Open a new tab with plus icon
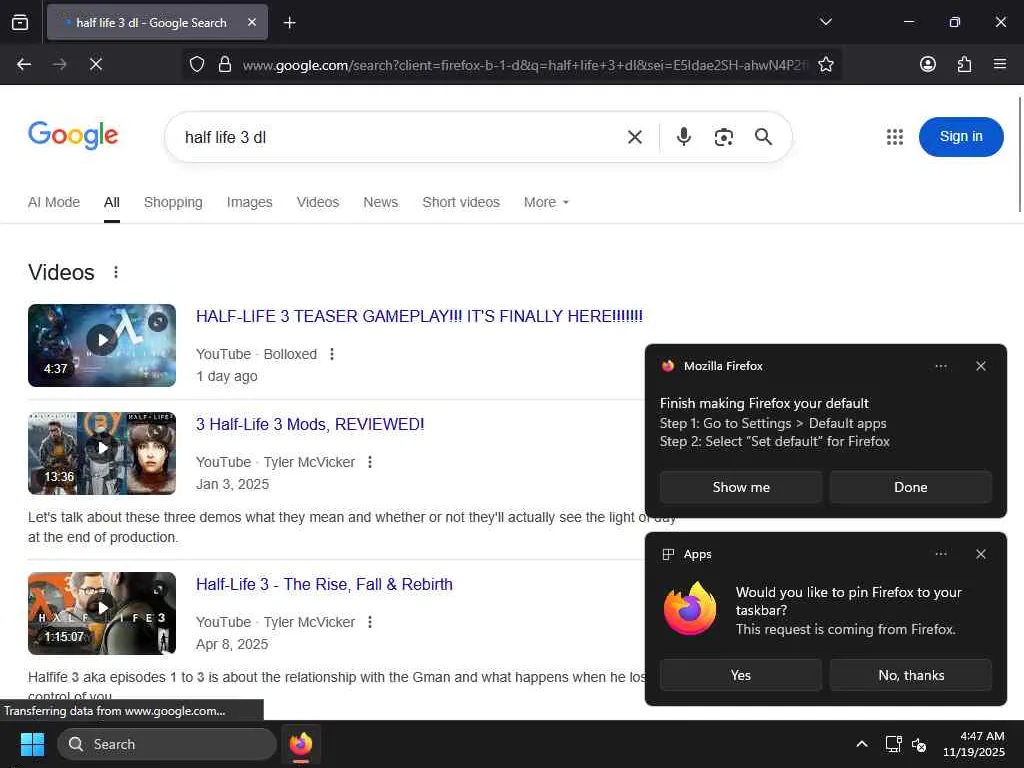This screenshot has height=768, width=1024. [x=289, y=23]
